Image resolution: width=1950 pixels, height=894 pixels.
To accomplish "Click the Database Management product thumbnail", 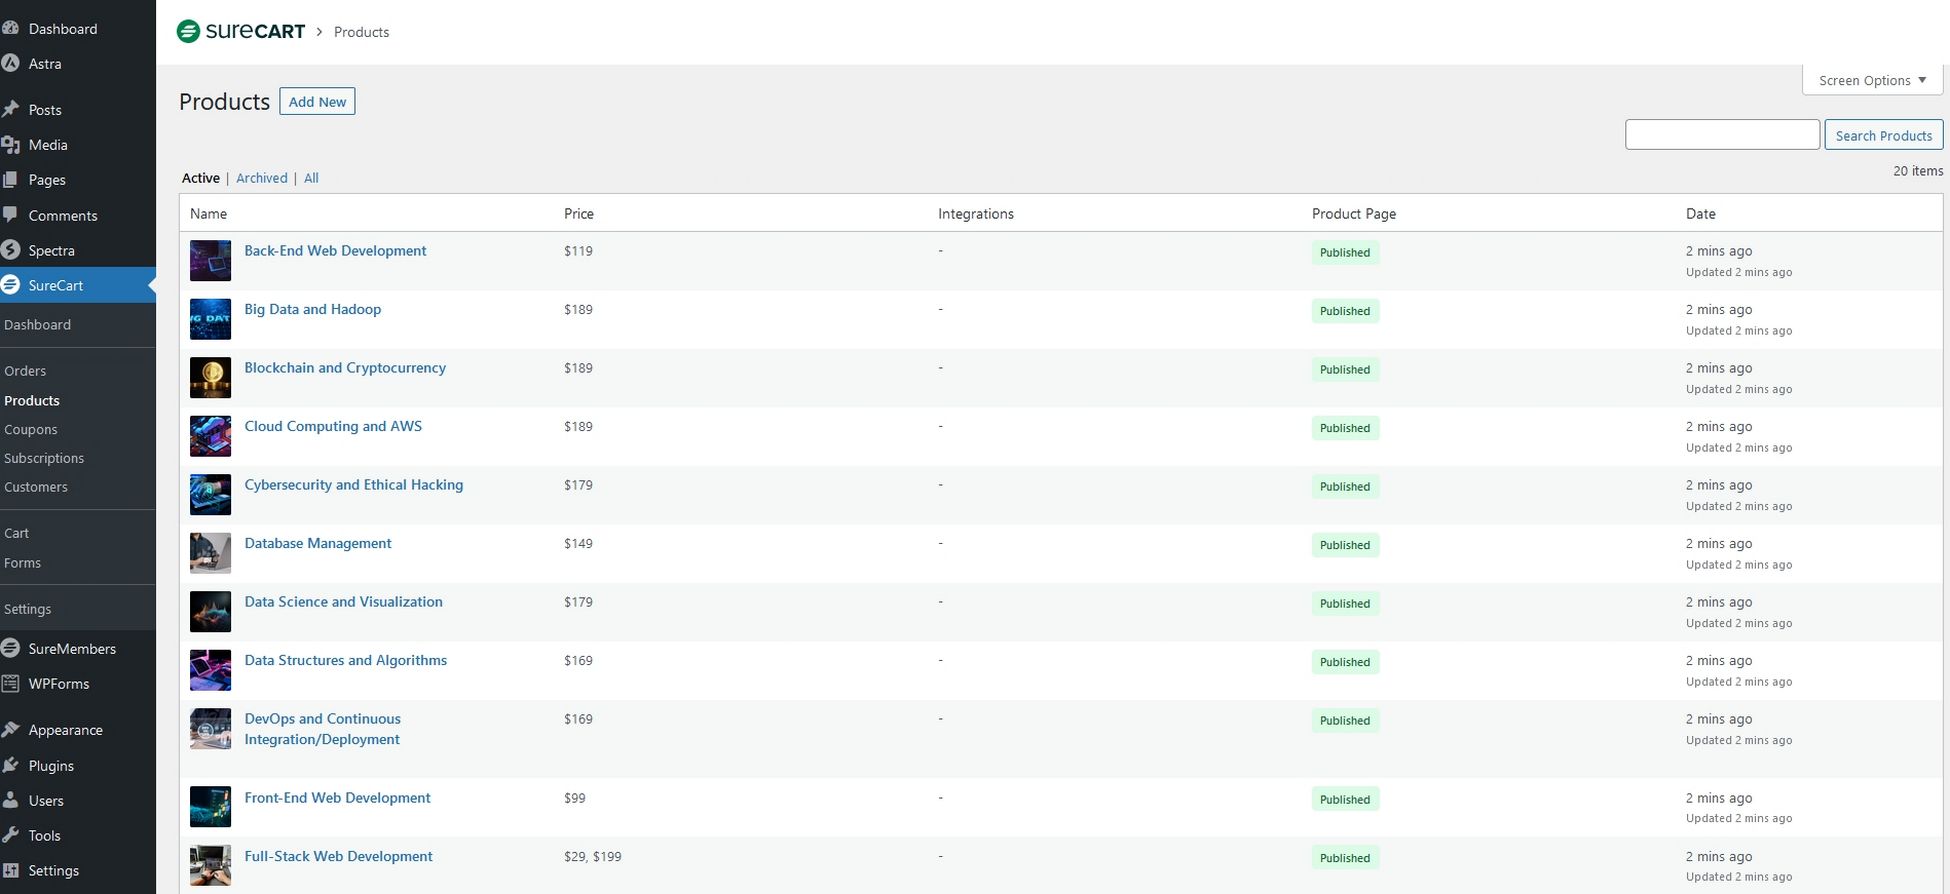I will (210, 553).
